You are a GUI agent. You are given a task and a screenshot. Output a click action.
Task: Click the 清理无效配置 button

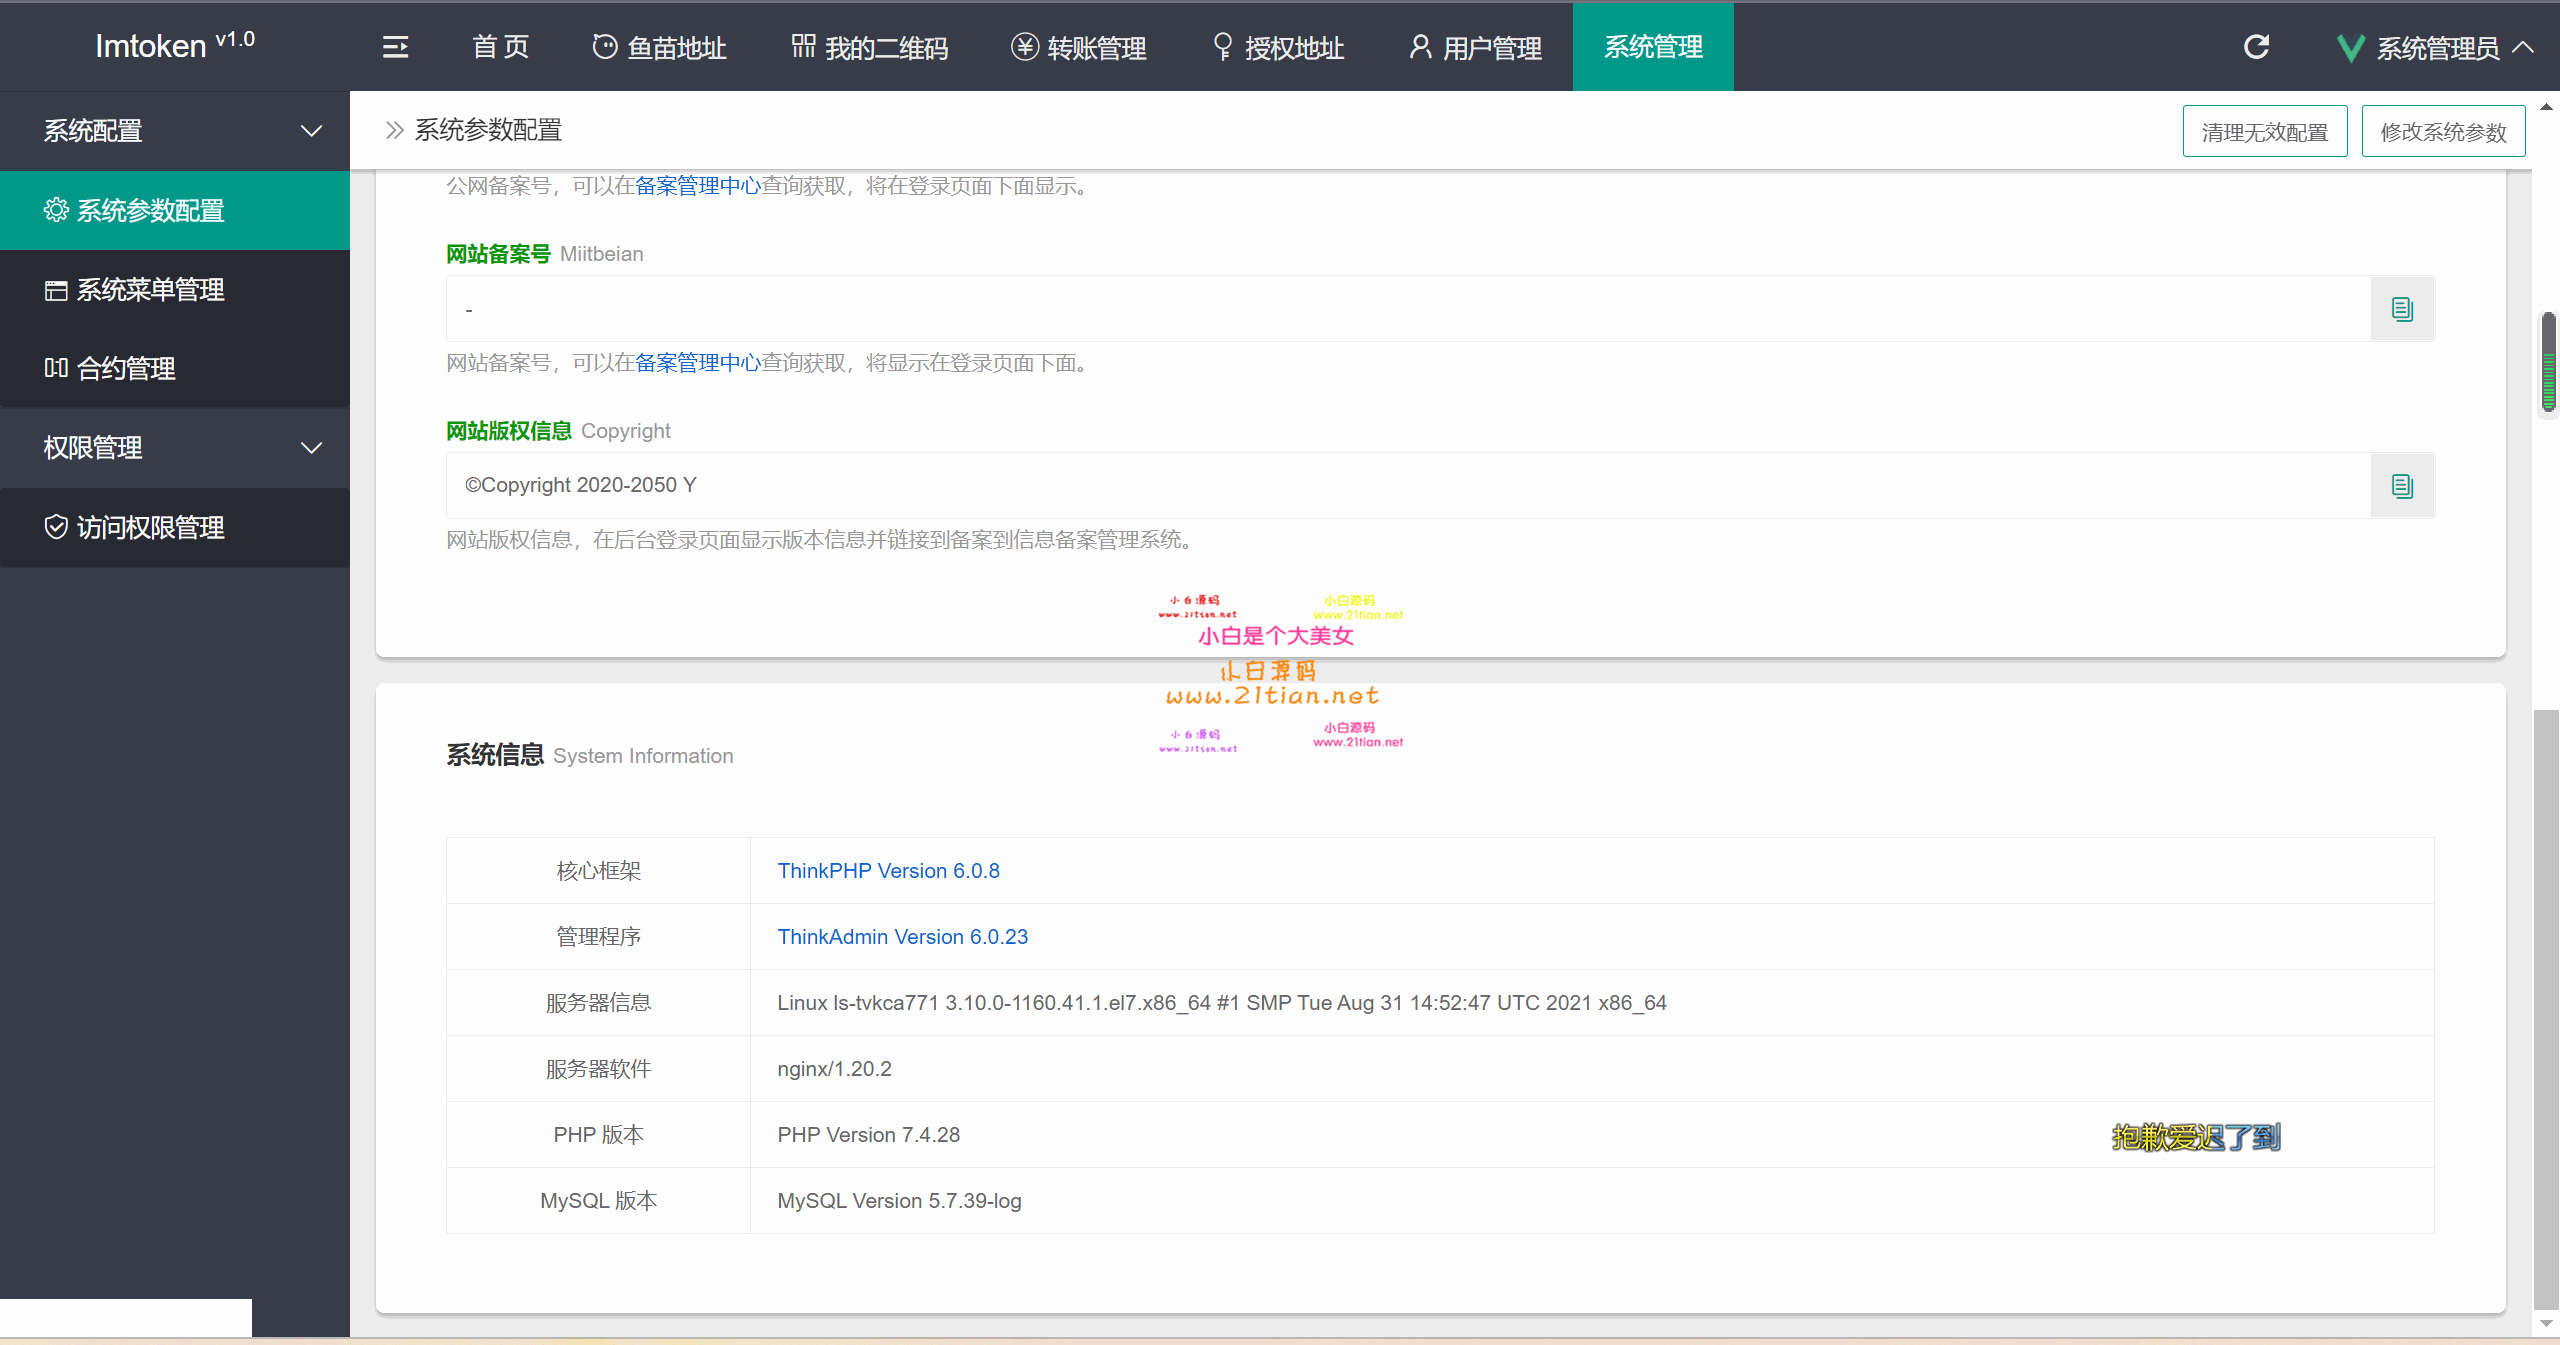[x=2264, y=132]
